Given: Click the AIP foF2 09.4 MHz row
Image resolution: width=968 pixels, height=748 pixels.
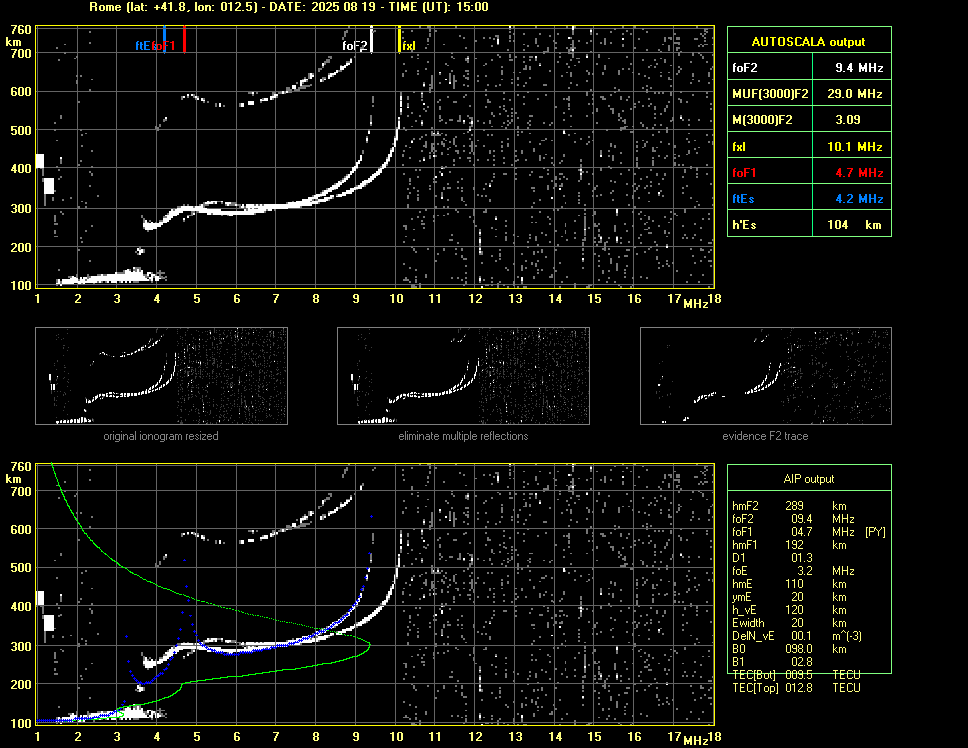Looking at the screenshot, I should click(x=793, y=518).
